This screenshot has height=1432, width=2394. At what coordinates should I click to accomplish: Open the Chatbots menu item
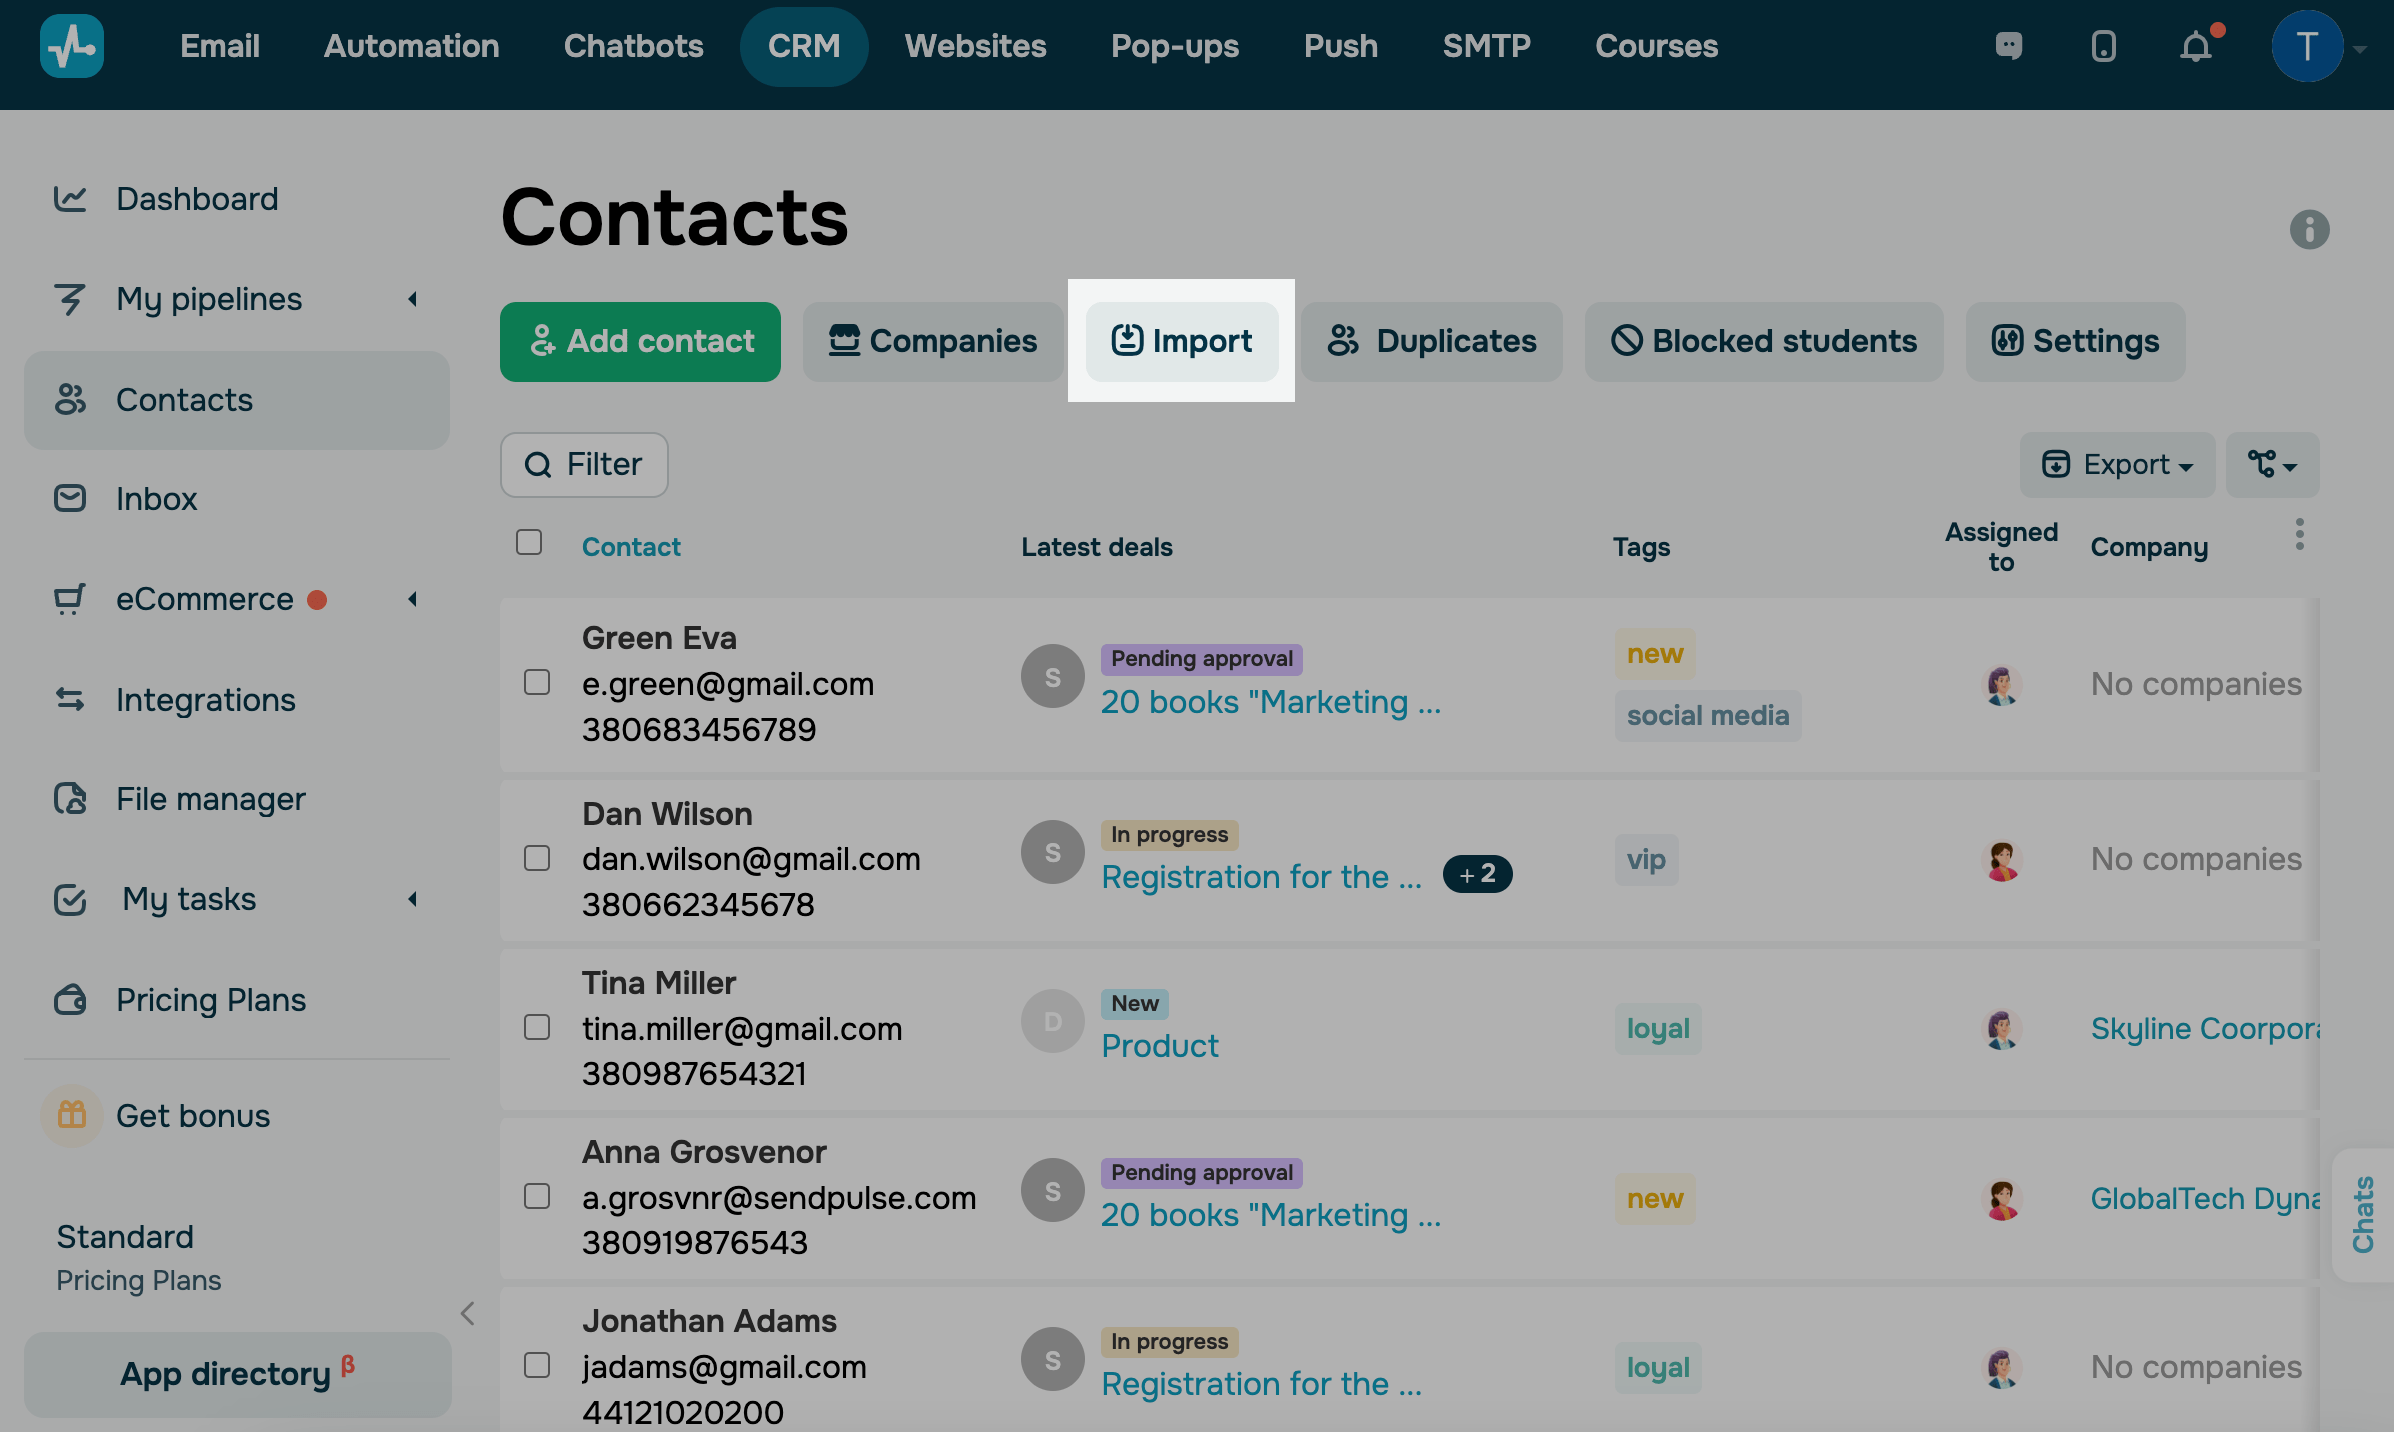pyautogui.click(x=633, y=46)
